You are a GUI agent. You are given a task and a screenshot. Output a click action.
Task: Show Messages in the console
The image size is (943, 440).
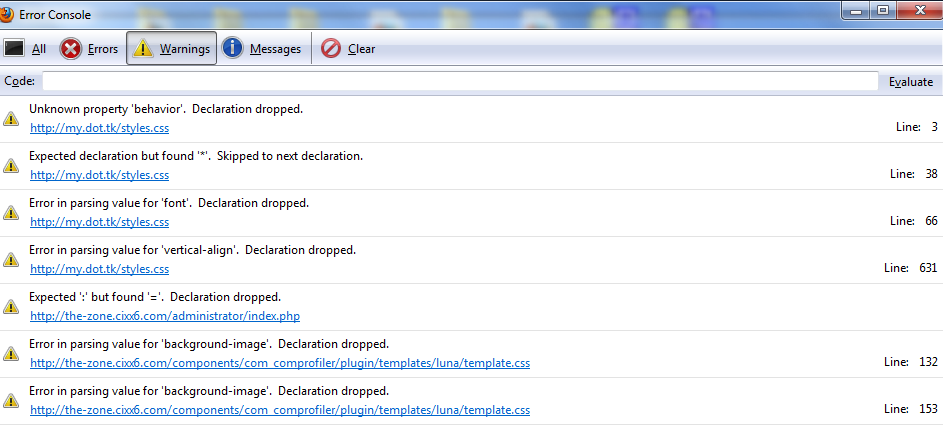(262, 49)
